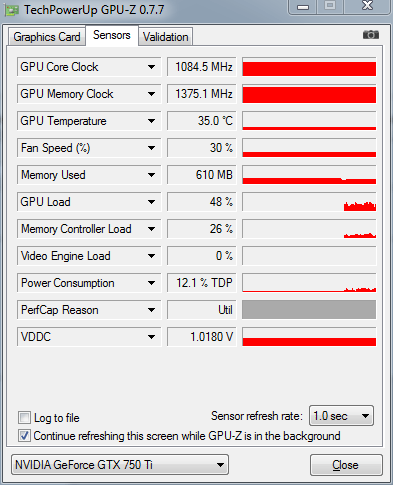Viewport: 393px width, 485px height.
Task: Enable the Log to file checkbox
Action: pos(24,417)
